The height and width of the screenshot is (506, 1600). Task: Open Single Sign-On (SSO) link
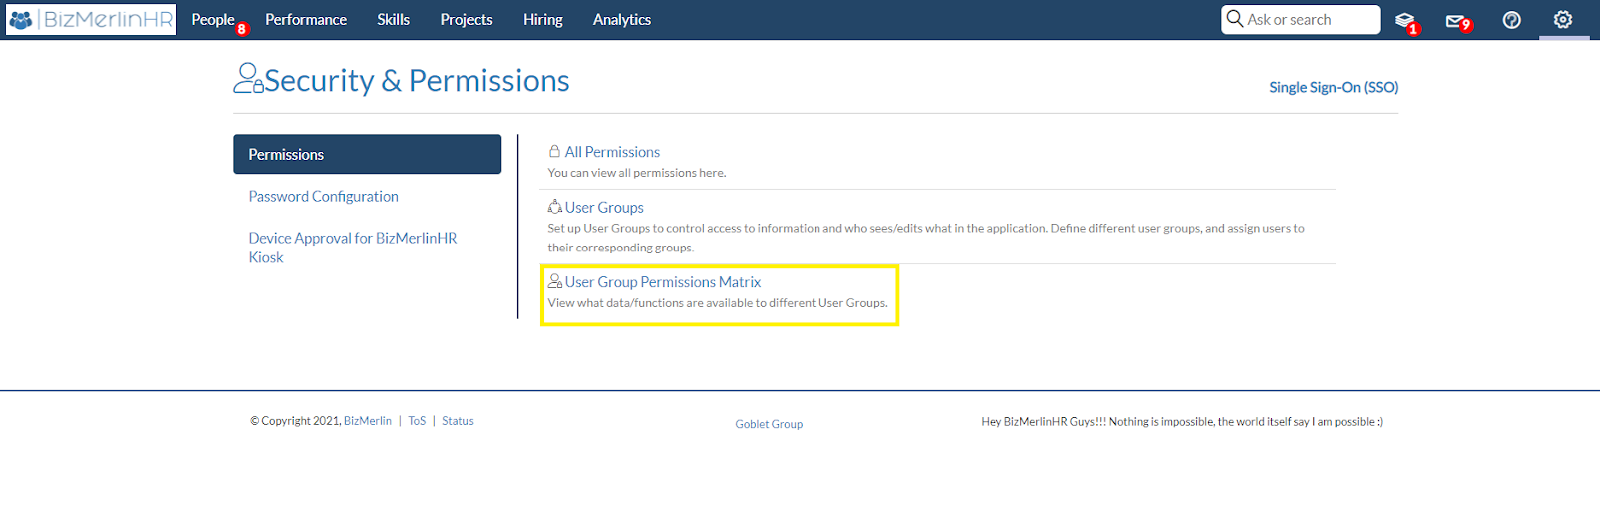(x=1334, y=87)
